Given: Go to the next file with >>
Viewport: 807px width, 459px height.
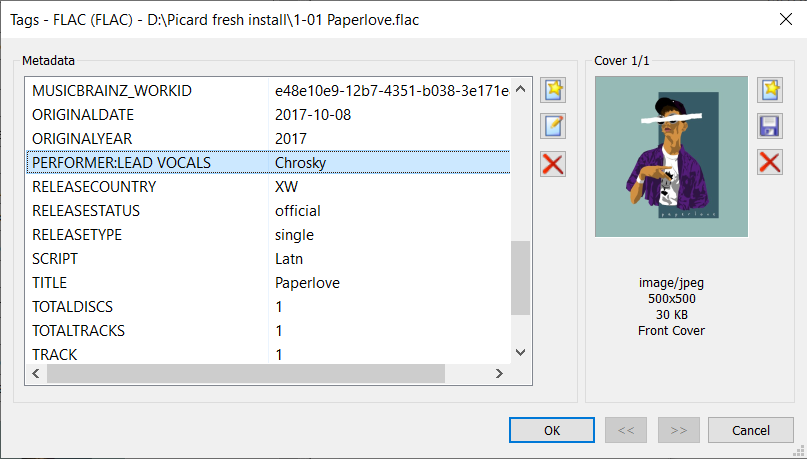Looking at the screenshot, I should point(679,430).
